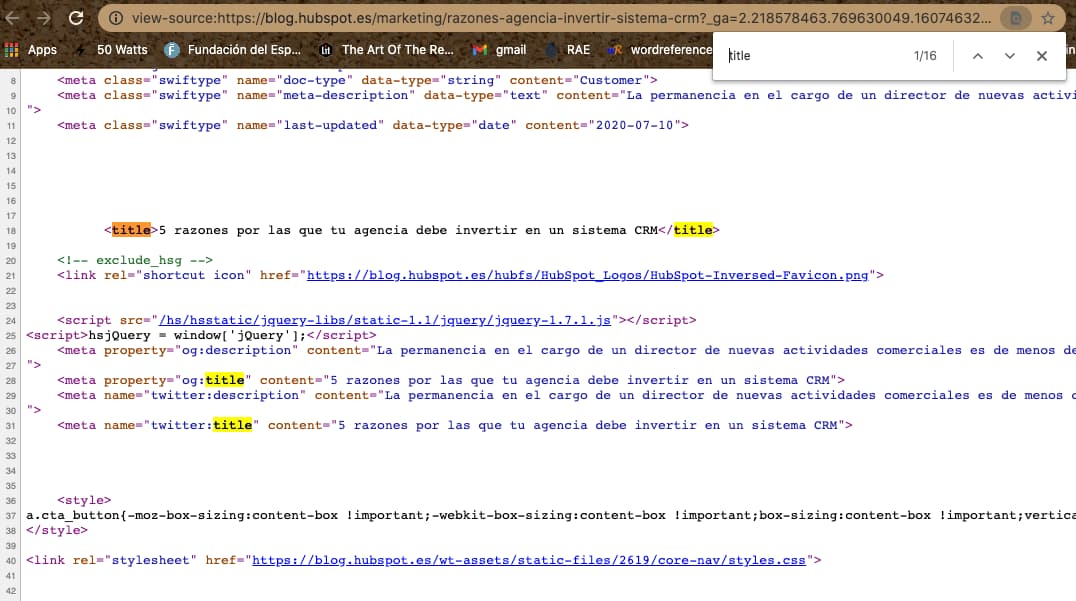The image size is (1076, 601).
Task: Click the highlighted og:title property
Action: 224,380
